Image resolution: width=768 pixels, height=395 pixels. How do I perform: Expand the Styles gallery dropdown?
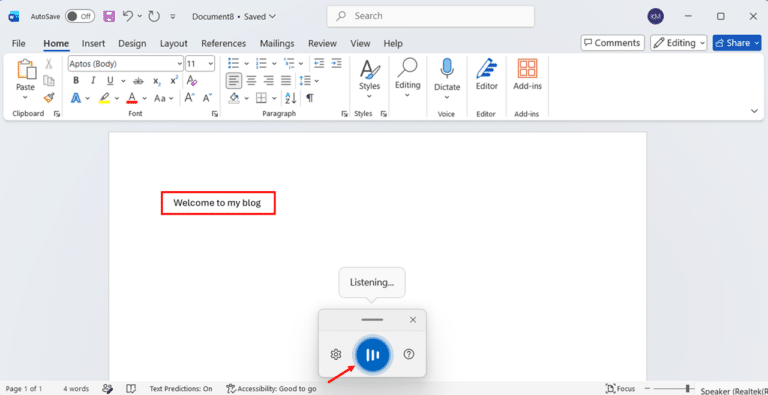coord(369,97)
